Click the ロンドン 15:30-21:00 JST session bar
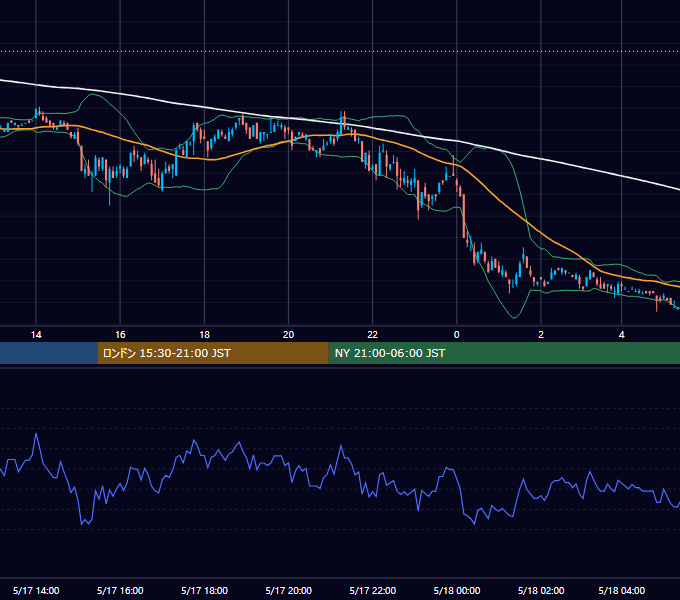 tap(213, 353)
